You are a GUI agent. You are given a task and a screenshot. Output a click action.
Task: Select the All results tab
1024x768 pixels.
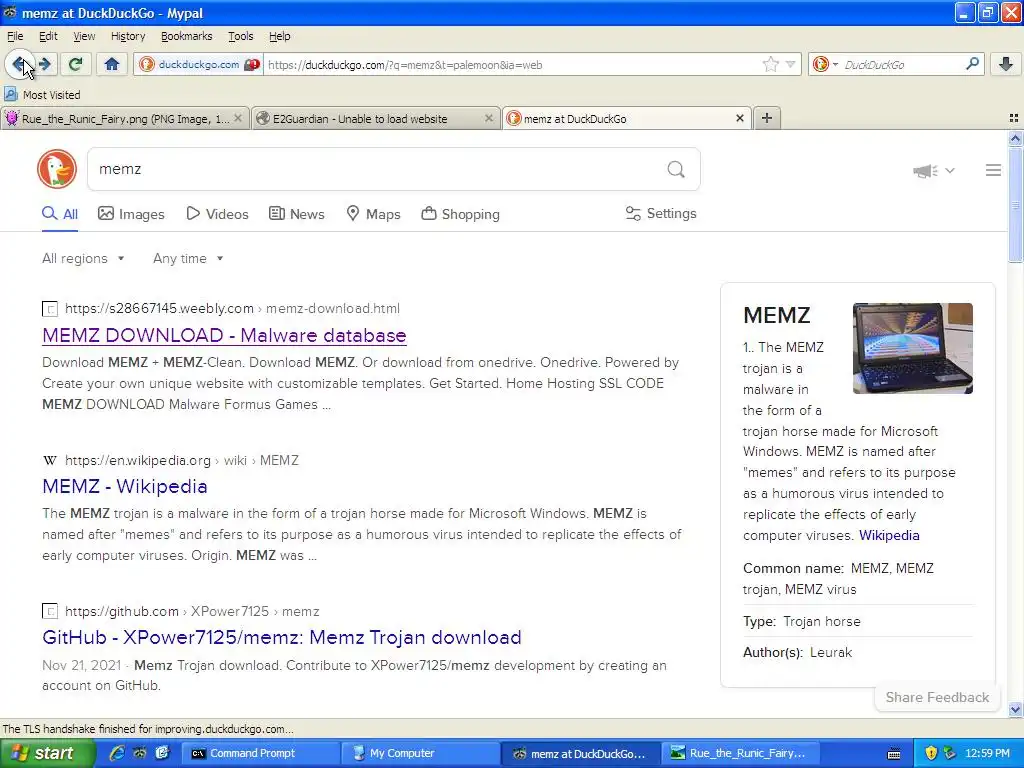pyautogui.click(x=60, y=214)
